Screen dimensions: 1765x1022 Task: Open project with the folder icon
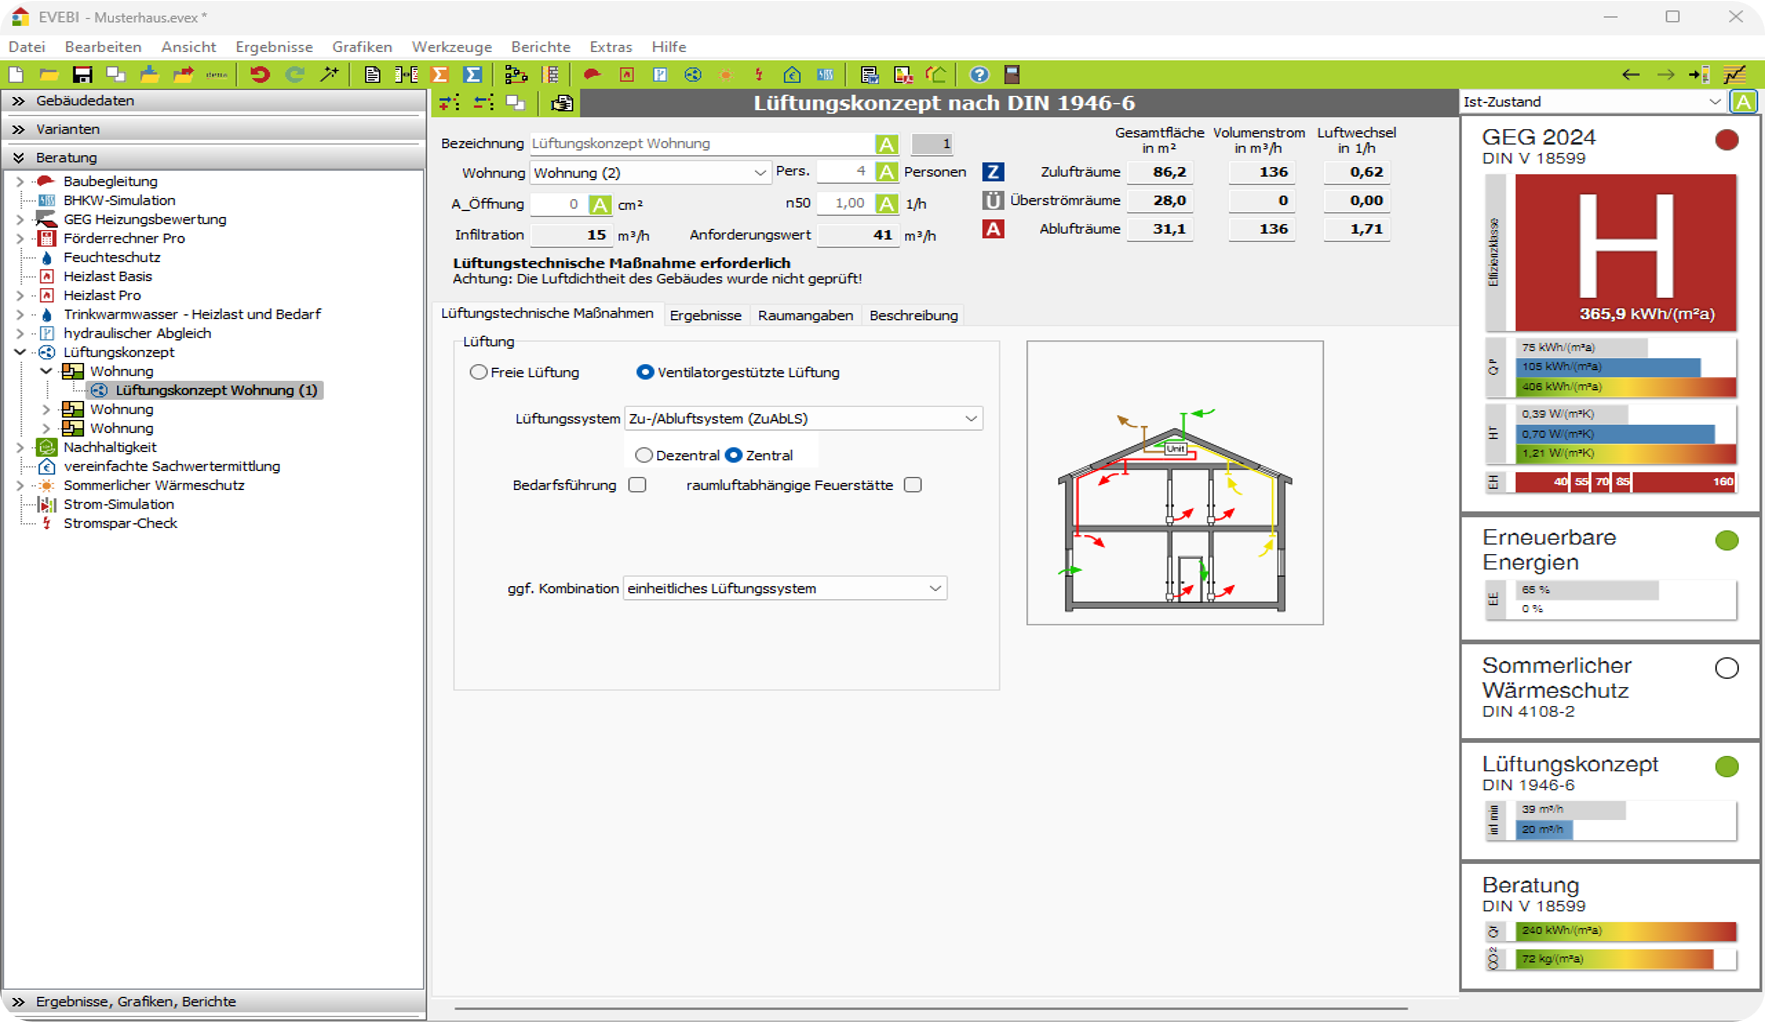(48, 75)
